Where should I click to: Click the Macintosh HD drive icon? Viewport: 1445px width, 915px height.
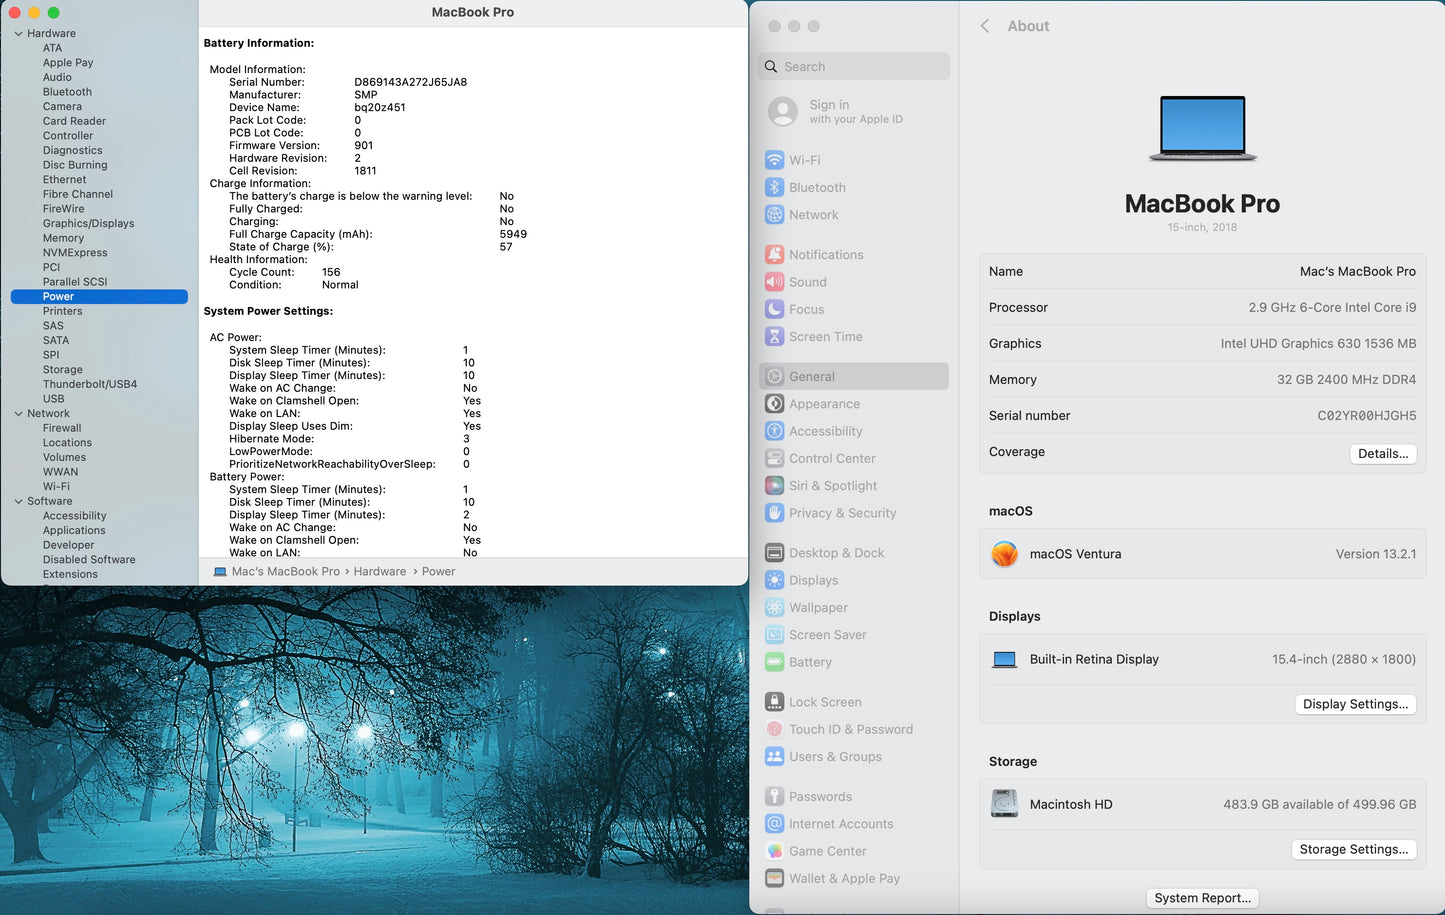tap(1004, 804)
